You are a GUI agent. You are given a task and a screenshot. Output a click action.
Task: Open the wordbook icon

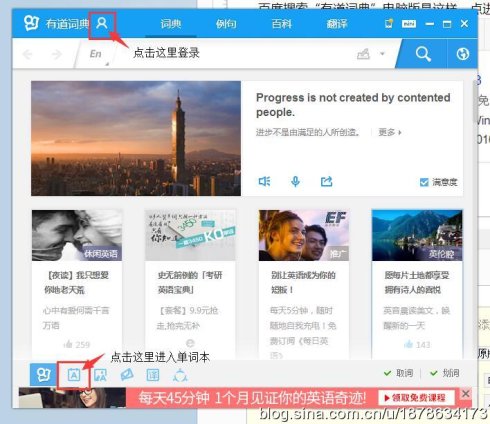point(74,375)
